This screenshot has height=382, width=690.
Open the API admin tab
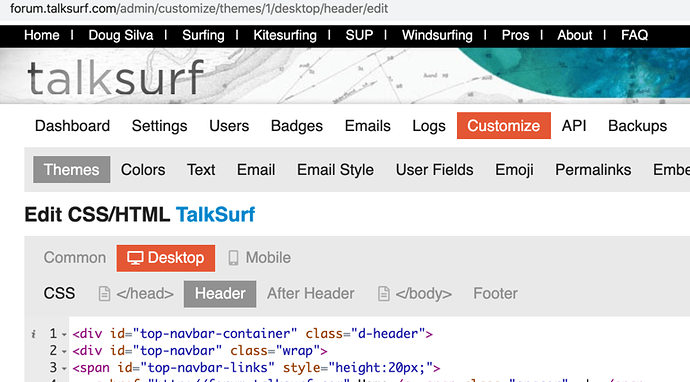574,126
